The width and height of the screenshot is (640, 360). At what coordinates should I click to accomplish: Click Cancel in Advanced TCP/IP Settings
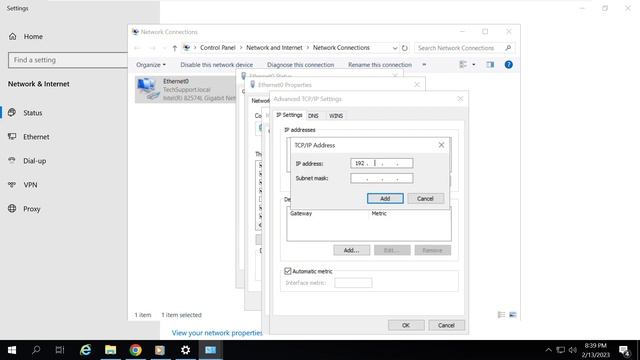click(446, 325)
